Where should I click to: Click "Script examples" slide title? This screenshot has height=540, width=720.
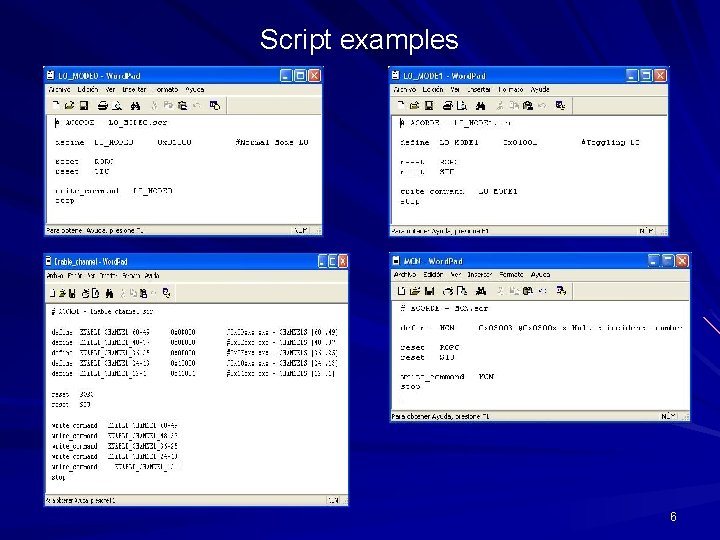pos(359,39)
